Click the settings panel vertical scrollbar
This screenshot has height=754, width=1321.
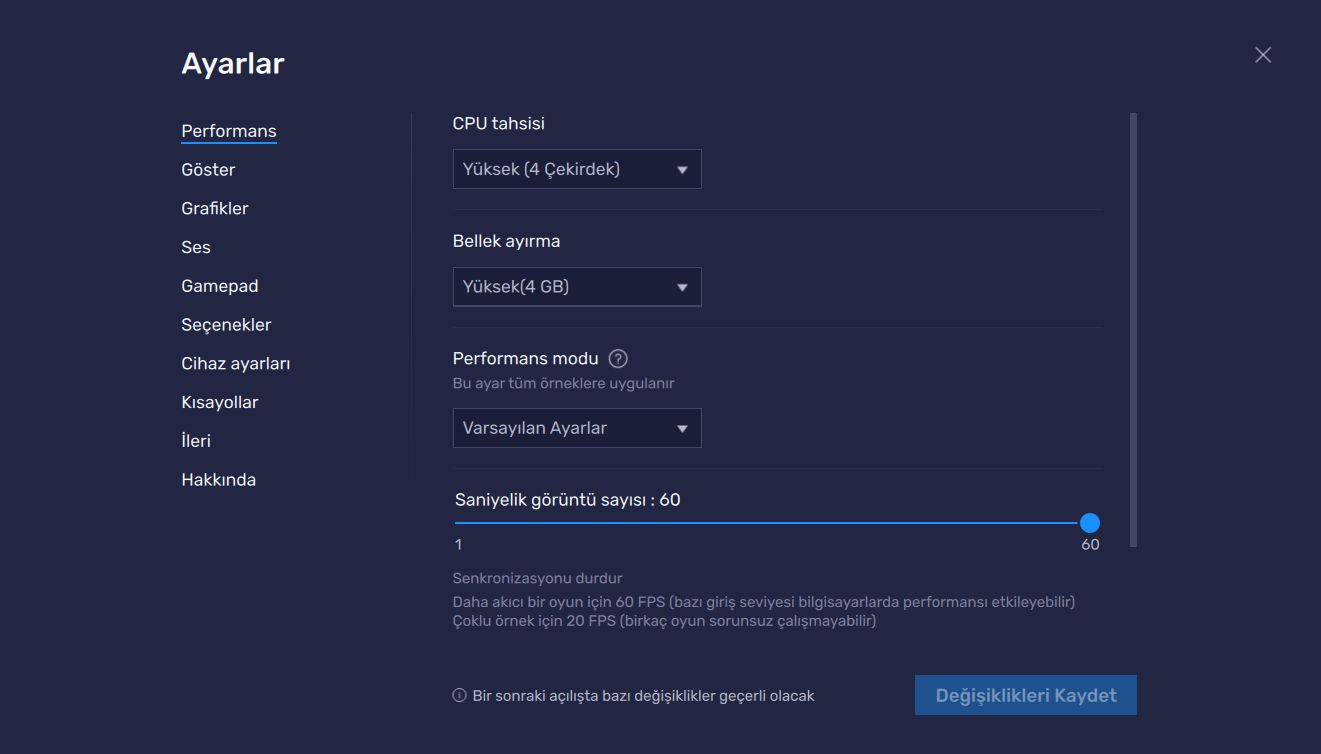tap(1133, 330)
